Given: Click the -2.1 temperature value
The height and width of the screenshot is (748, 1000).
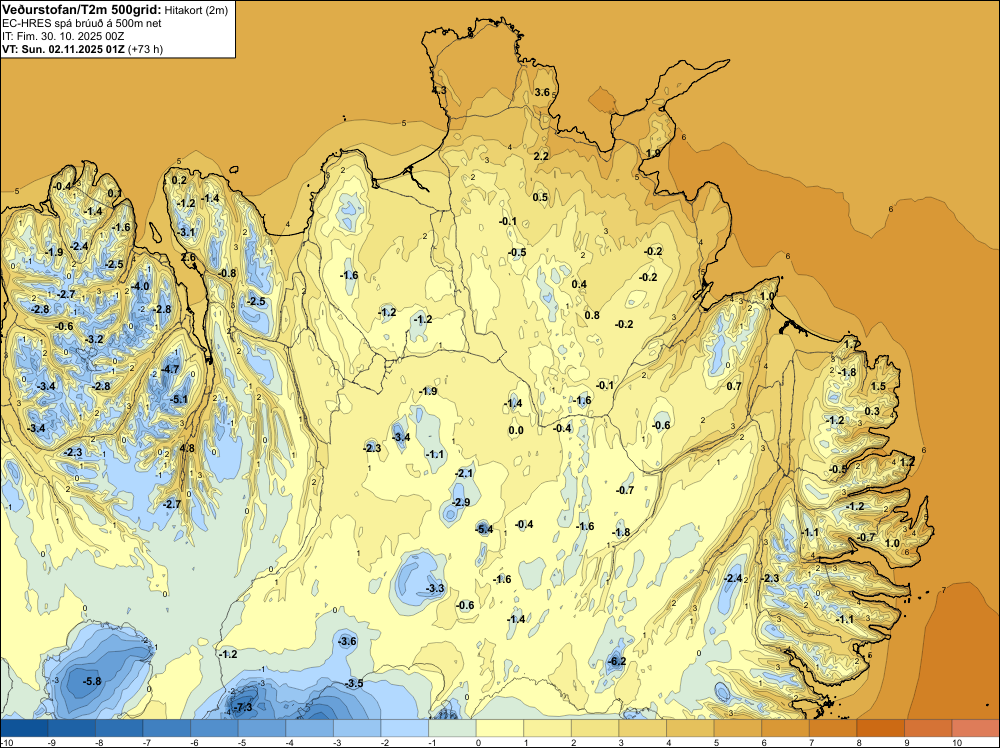Looking at the screenshot, I should point(464,473).
